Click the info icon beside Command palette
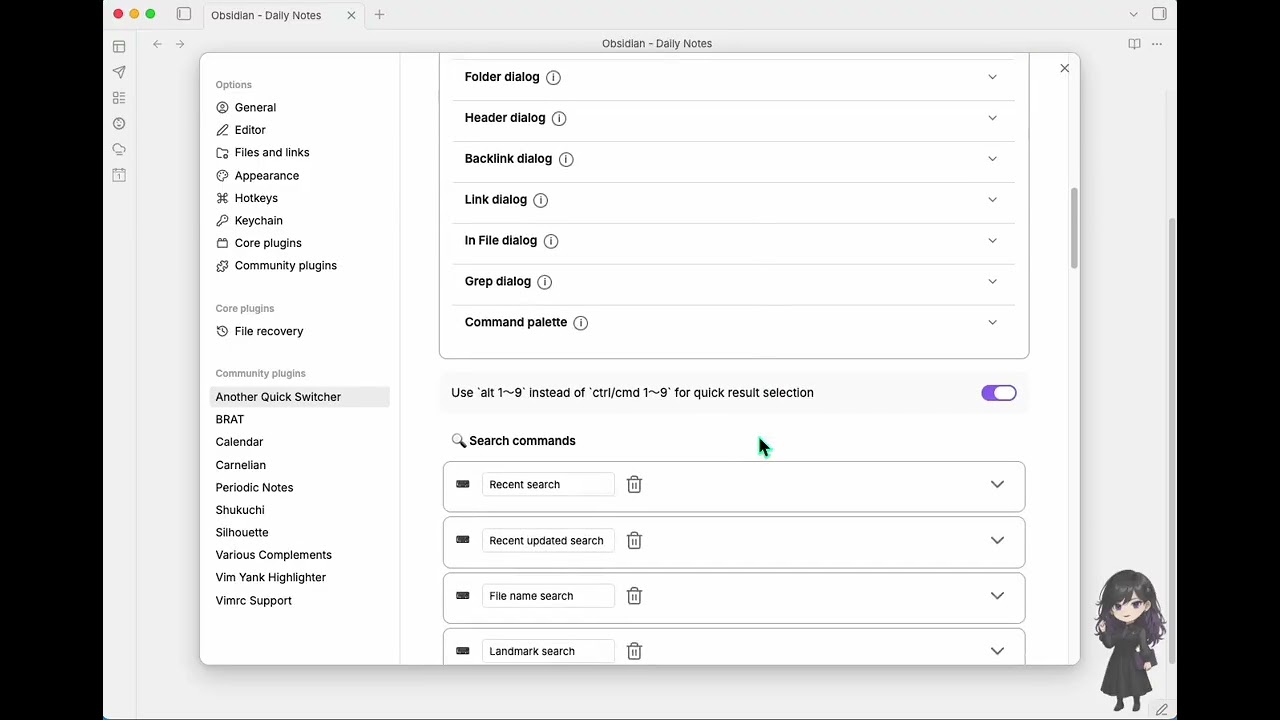The width and height of the screenshot is (1280, 720). coord(581,323)
